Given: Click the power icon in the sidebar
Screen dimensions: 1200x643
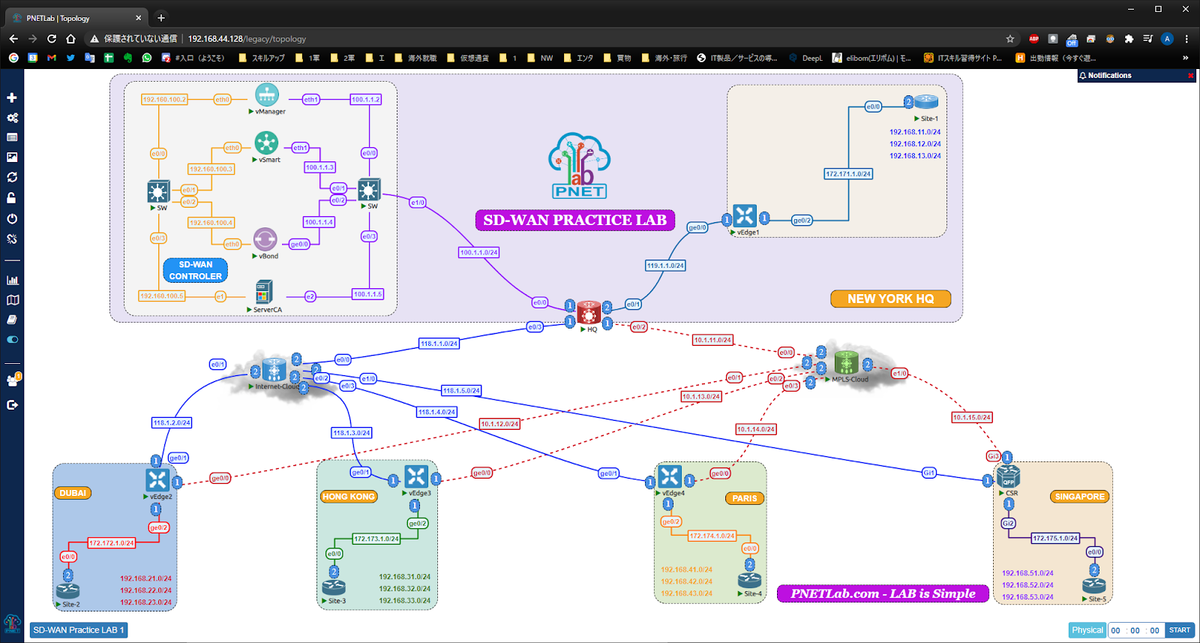Looking at the screenshot, I should click(x=12, y=218).
